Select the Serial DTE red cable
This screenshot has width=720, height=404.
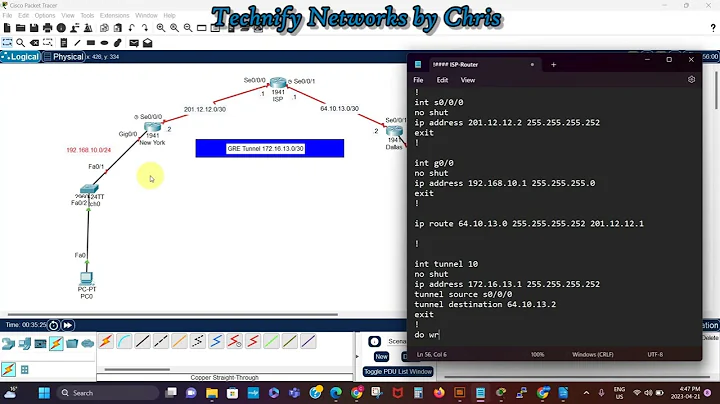[253, 342]
